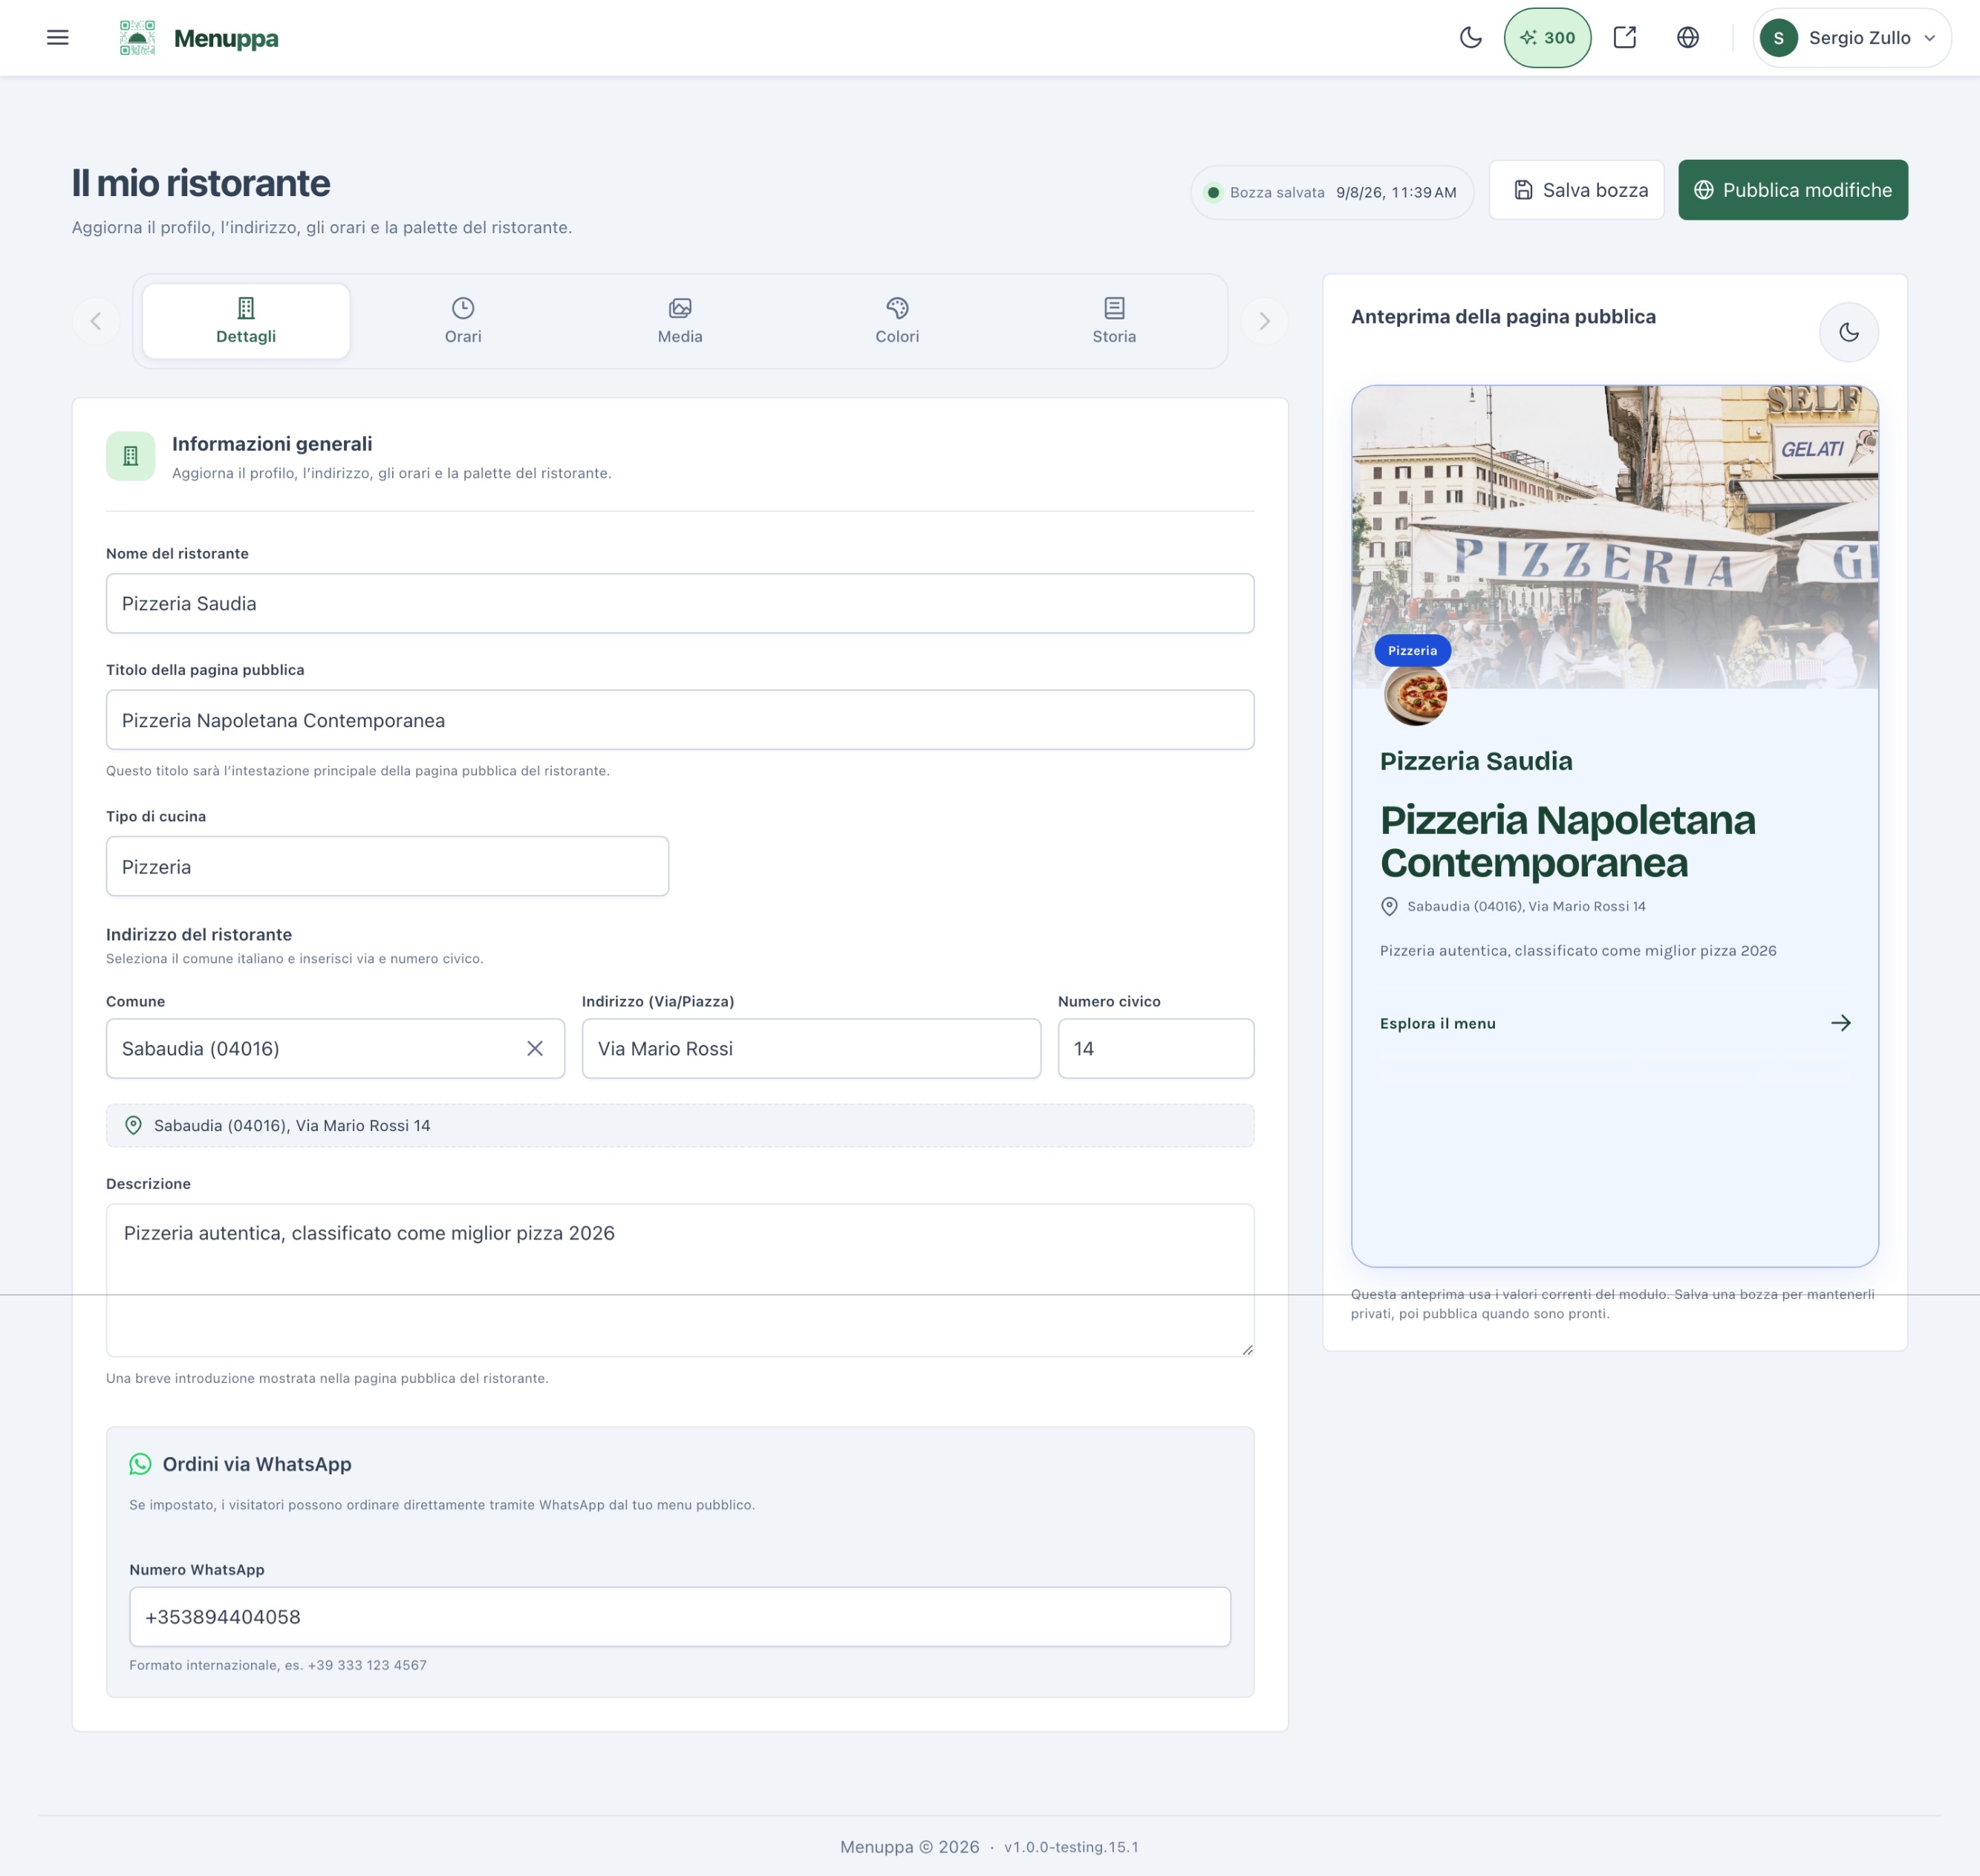
Task: Click the Informazioni generali building icon
Action: (x=131, y=456)
